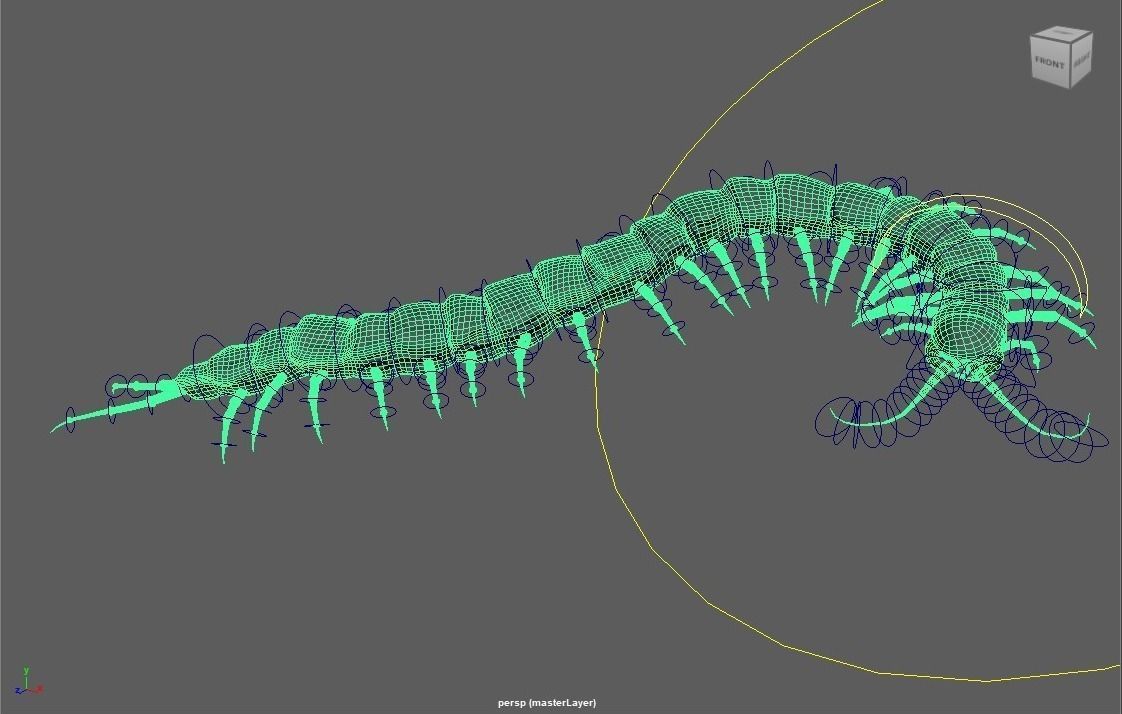Click the right face of the ViewCube
Viewport: 1122px width, 714px height.
[x=1083, y=62]
